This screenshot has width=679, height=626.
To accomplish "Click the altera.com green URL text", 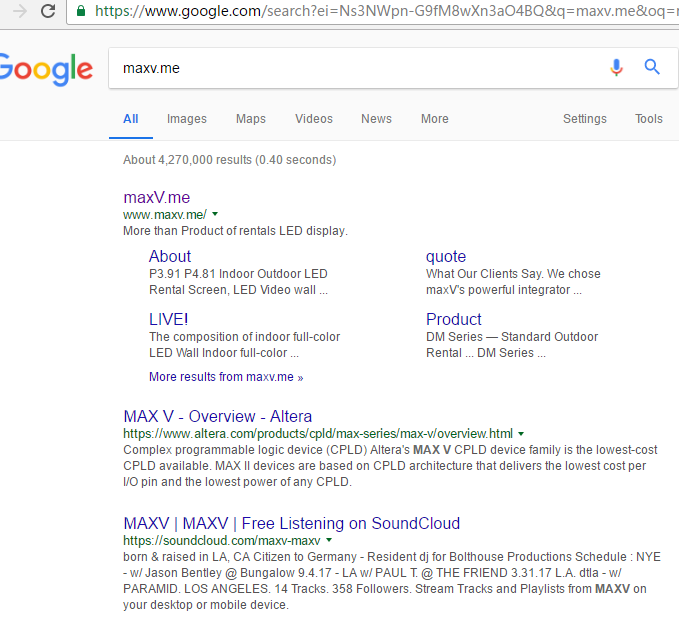I will coord(318,433).
